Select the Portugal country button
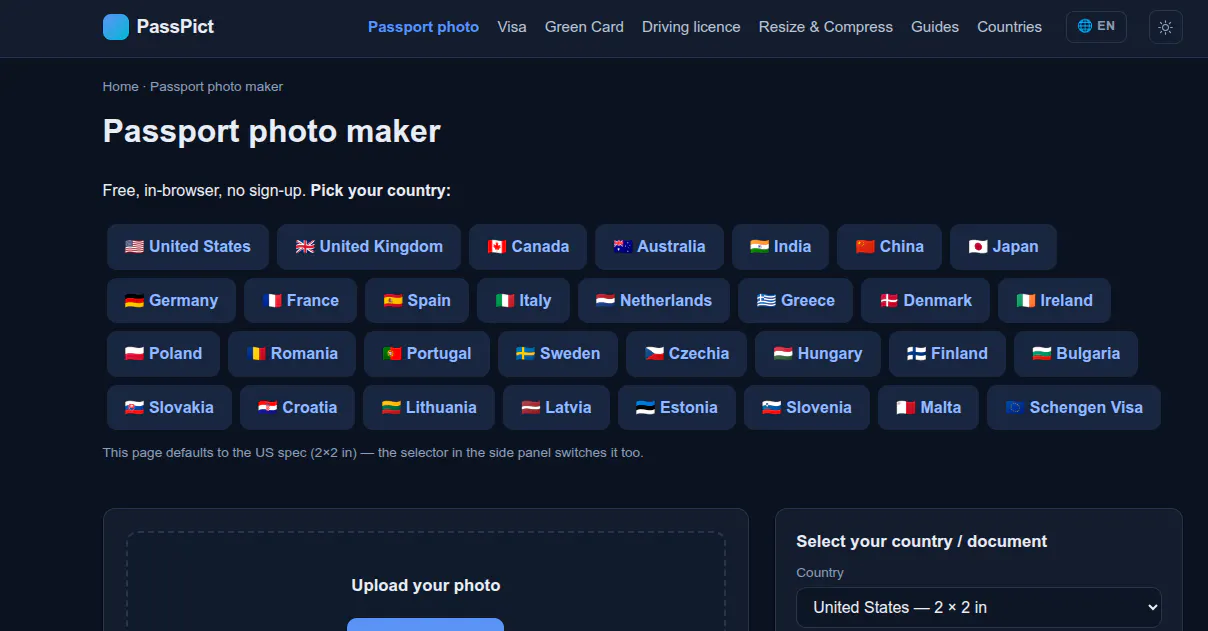 [x=427, y=354]
